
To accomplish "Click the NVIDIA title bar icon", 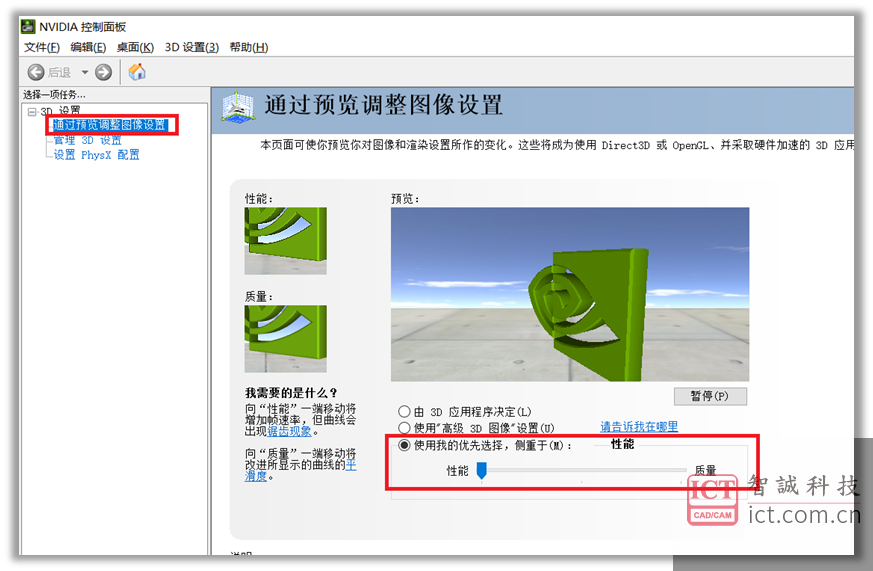I will tap(27, 26).
